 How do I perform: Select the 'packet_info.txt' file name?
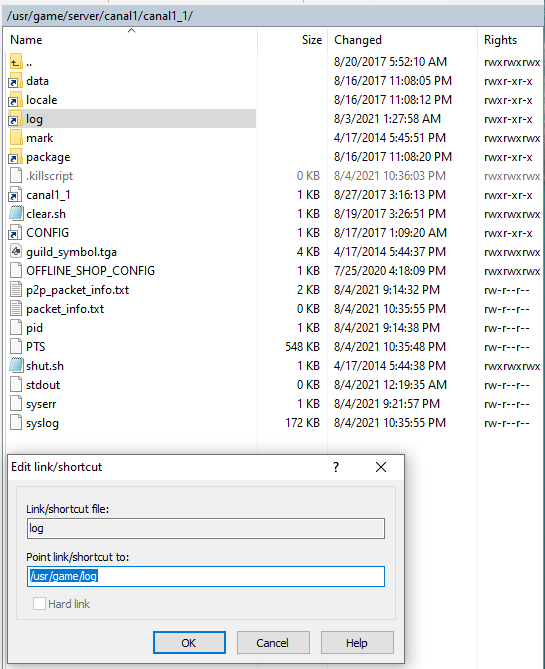click(x=65, y=309)
